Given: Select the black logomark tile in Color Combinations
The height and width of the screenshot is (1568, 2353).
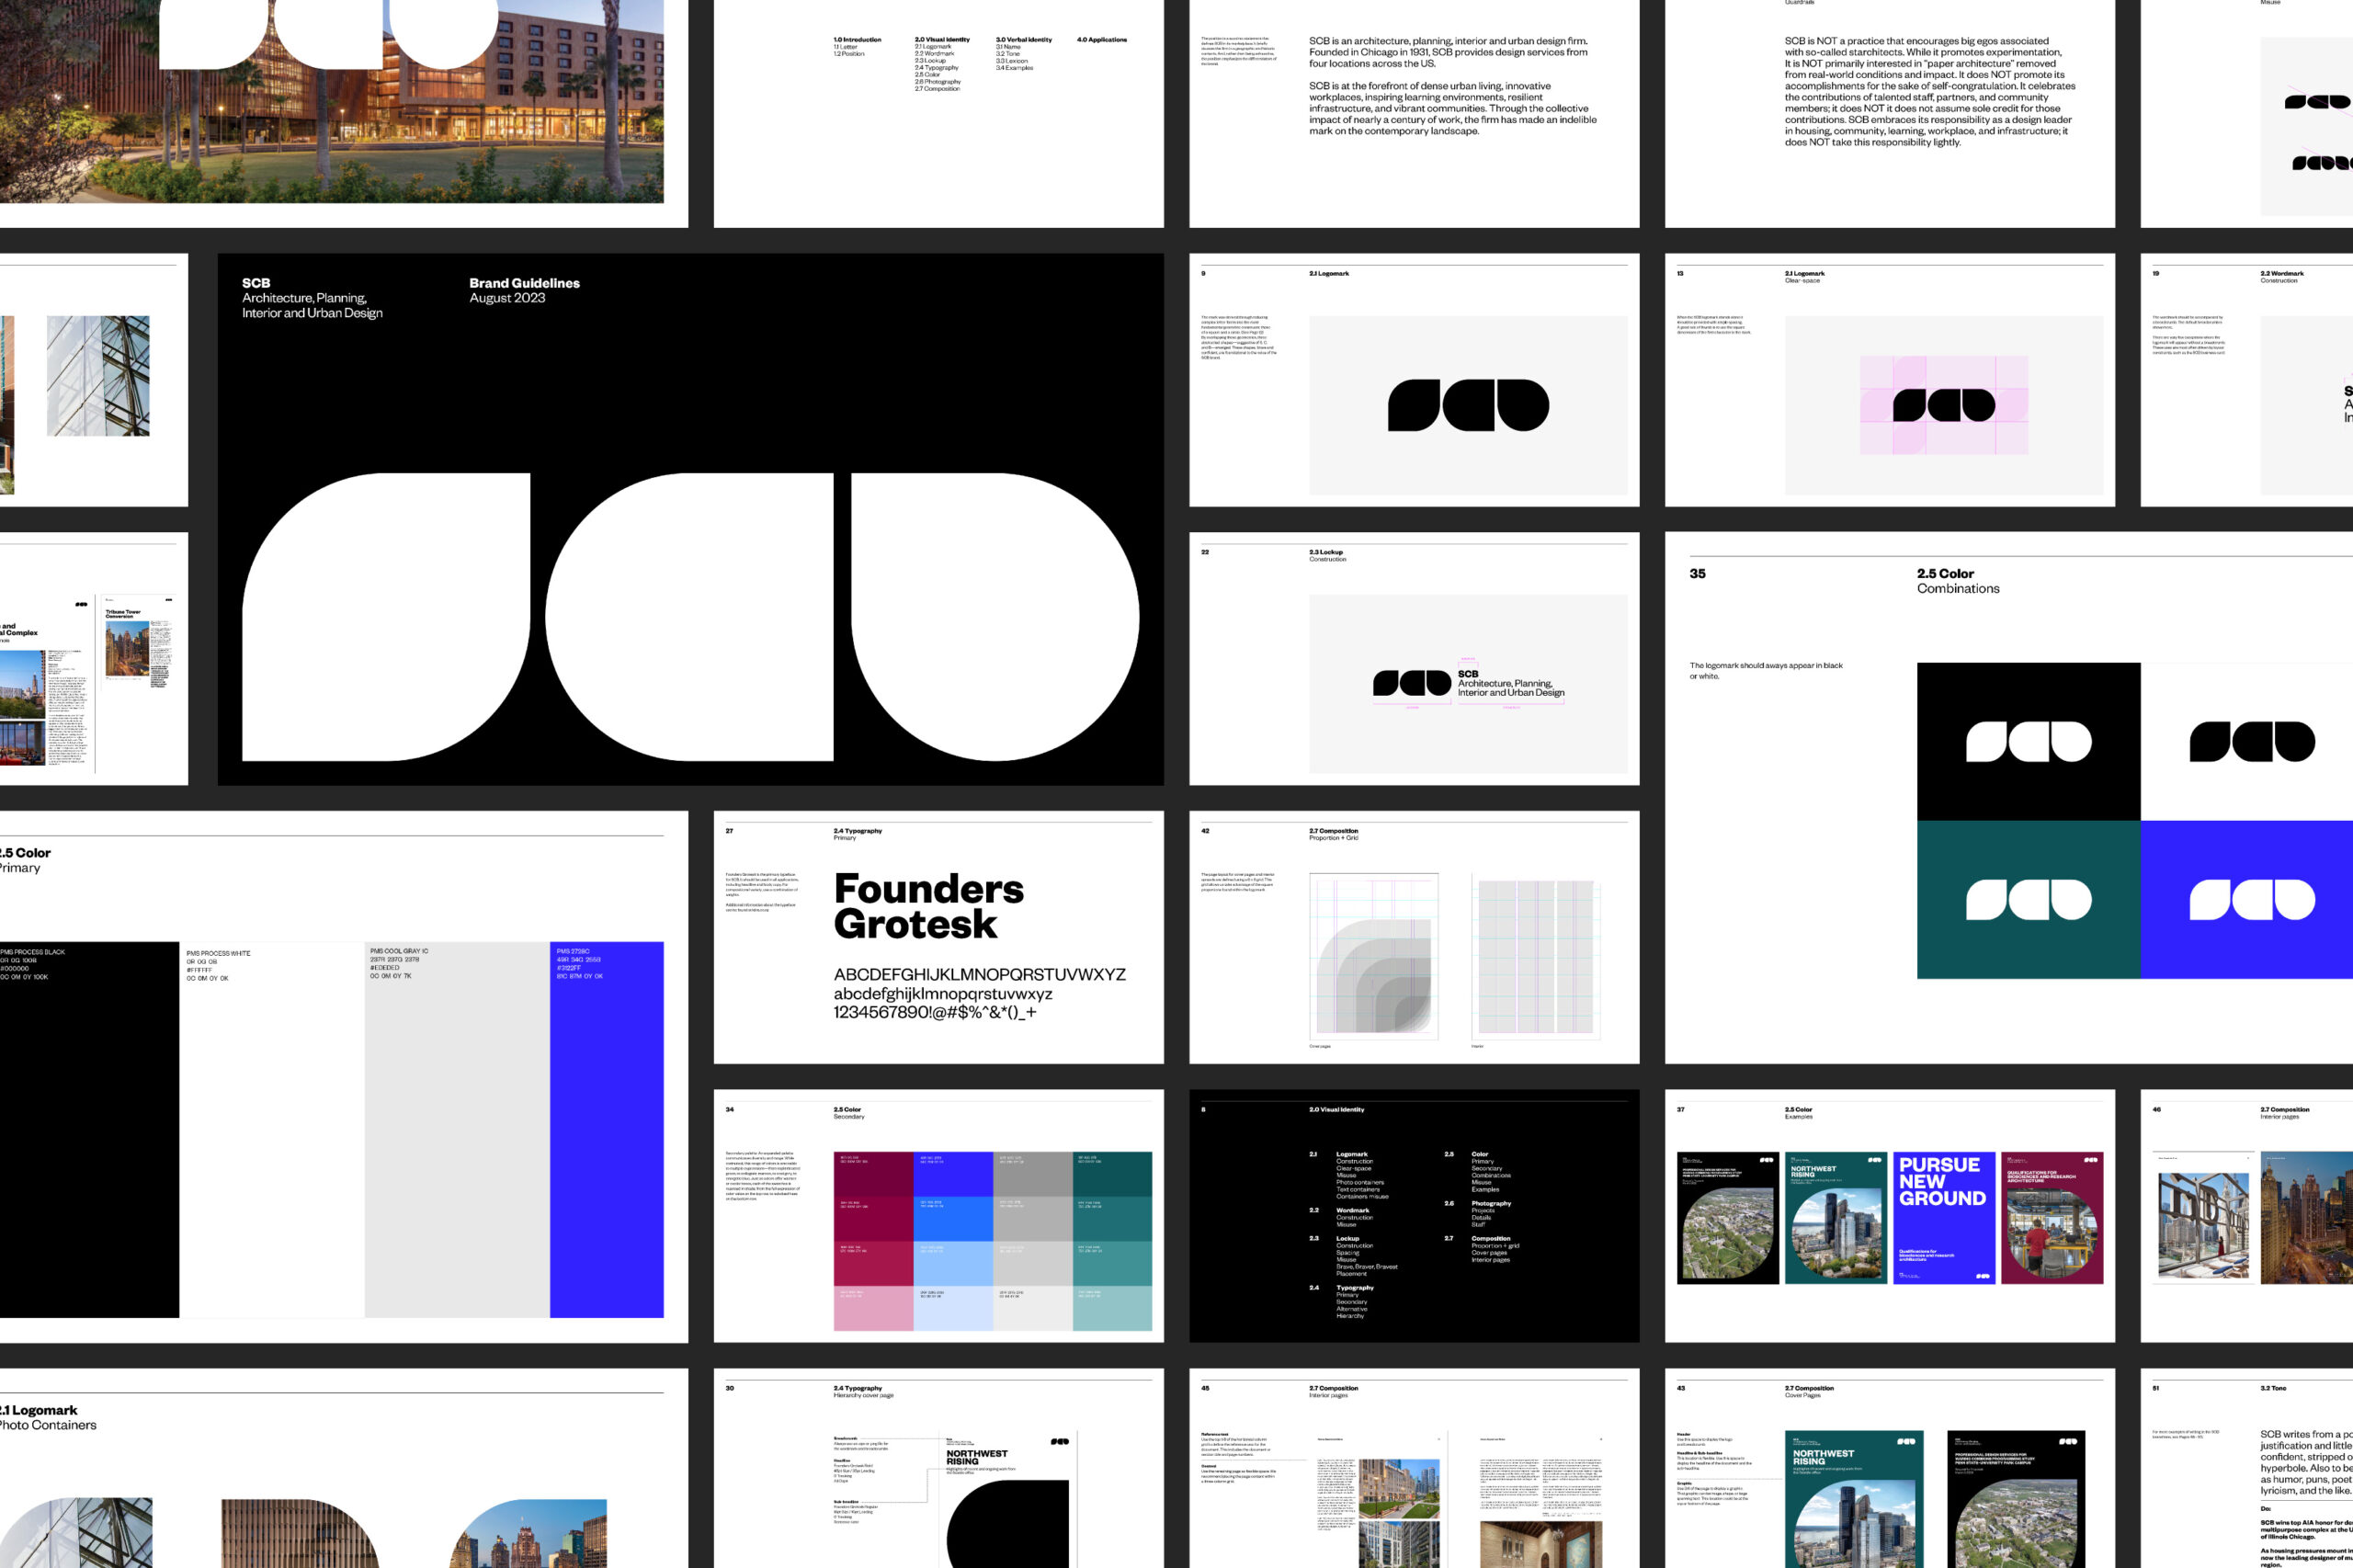Looking at the screenshot, I should tap(2028, 741).
